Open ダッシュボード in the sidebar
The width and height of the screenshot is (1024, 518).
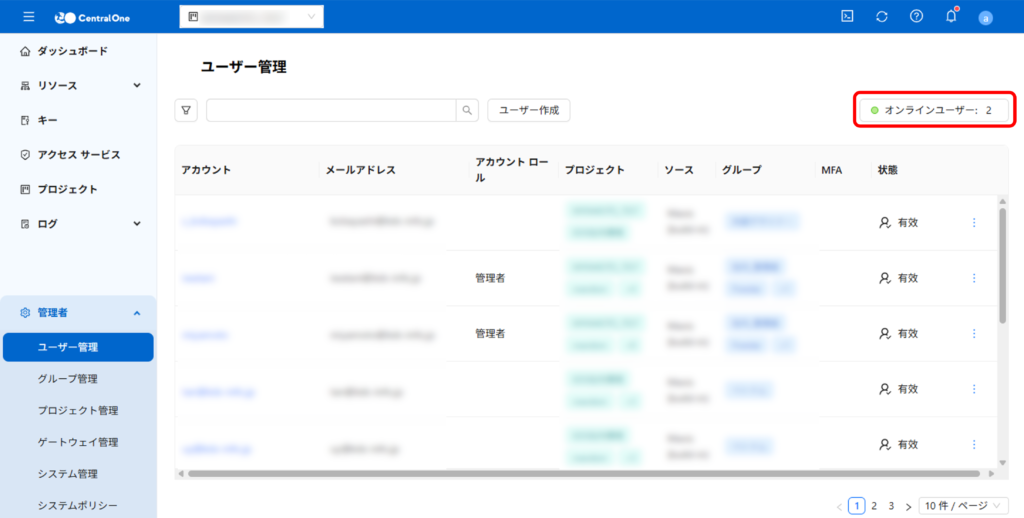coord(72,51)
